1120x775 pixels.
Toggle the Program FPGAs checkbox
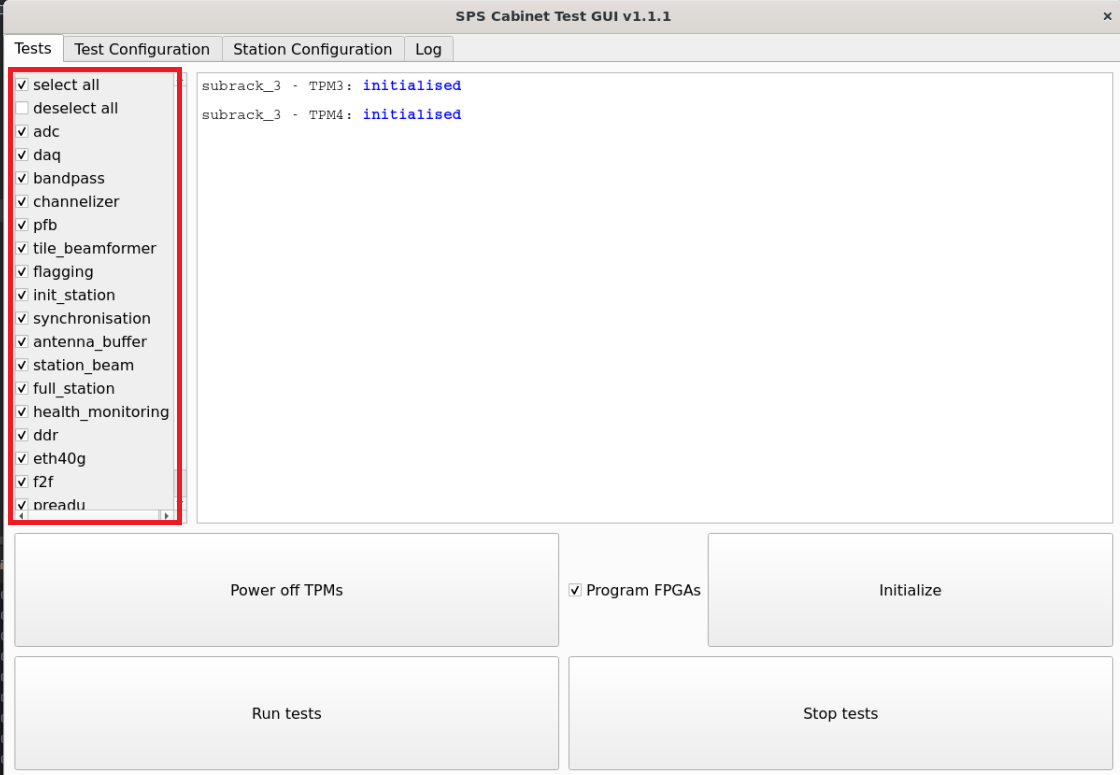tap(574, 590)
